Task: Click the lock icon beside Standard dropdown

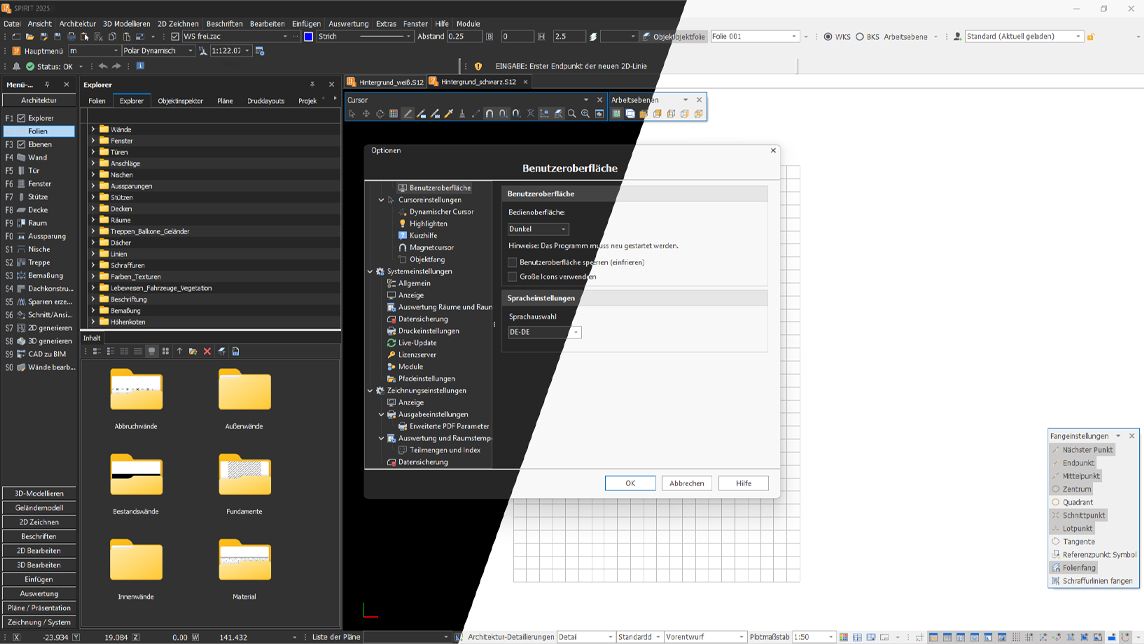Action: (x=1091, y=36)
